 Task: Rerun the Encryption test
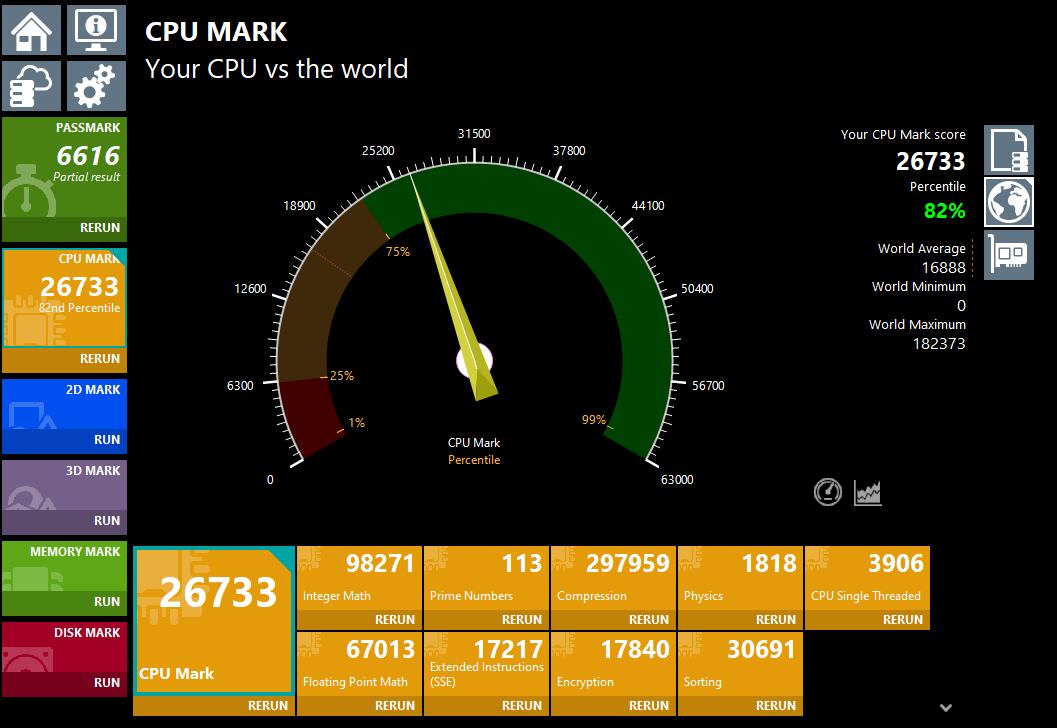pyautogui.click(x=648, y=705)
